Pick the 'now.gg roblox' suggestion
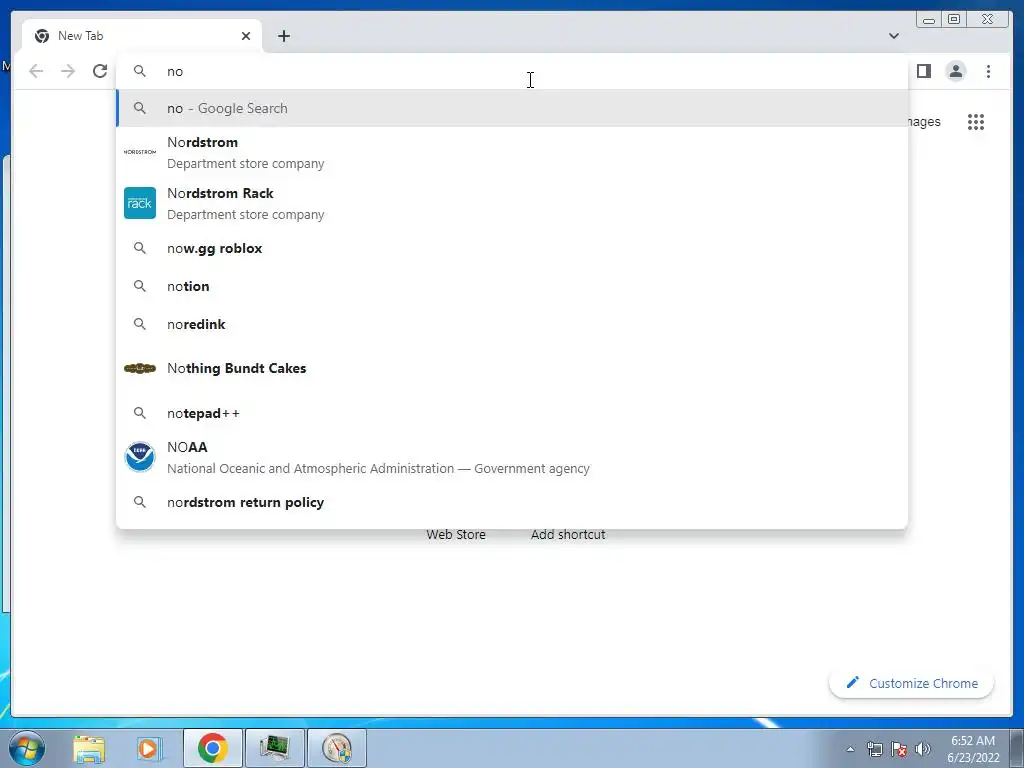This screenshot has width=1024, height=768. click(512, 248)
